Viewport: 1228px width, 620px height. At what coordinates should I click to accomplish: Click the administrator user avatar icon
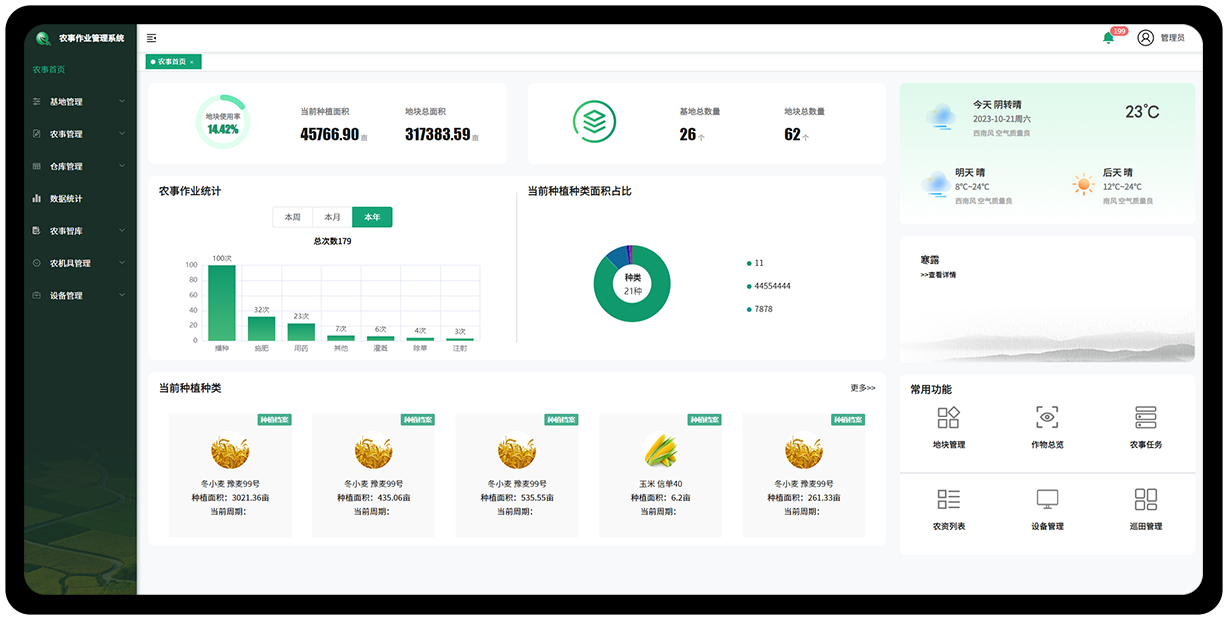[x=1146, y=38]
